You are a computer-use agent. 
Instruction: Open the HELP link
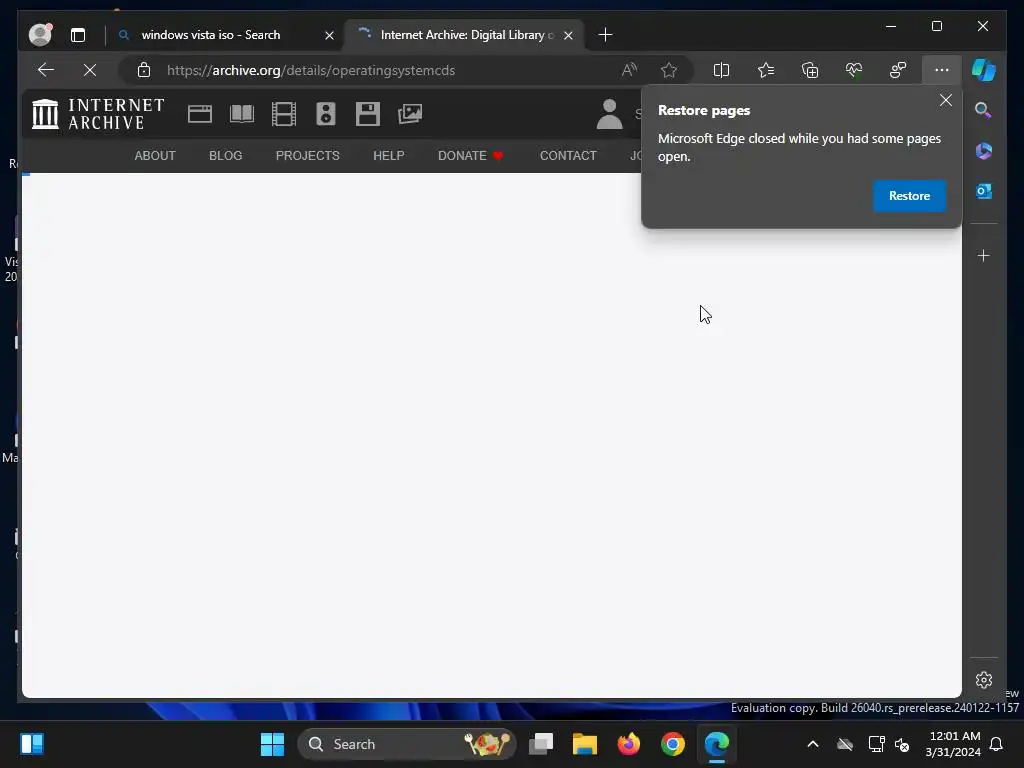(389, 155)
